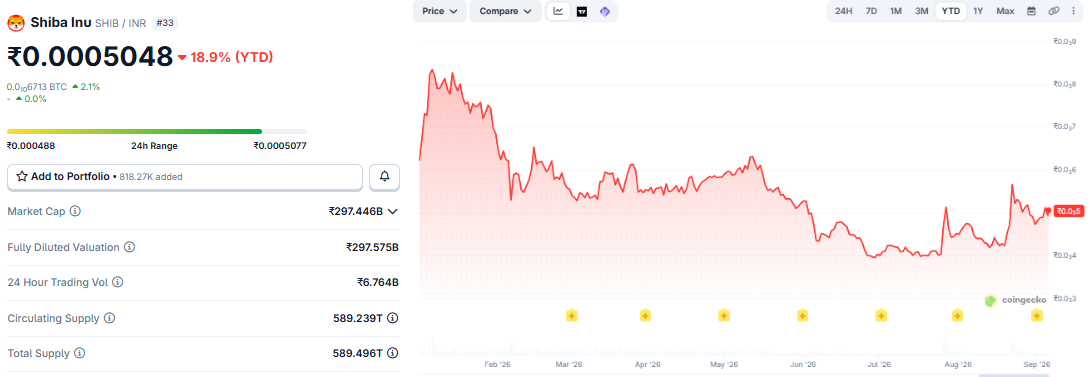Open the Market Cap info tooltip icon
This screenshot has height=377, width=1091.
75,211
